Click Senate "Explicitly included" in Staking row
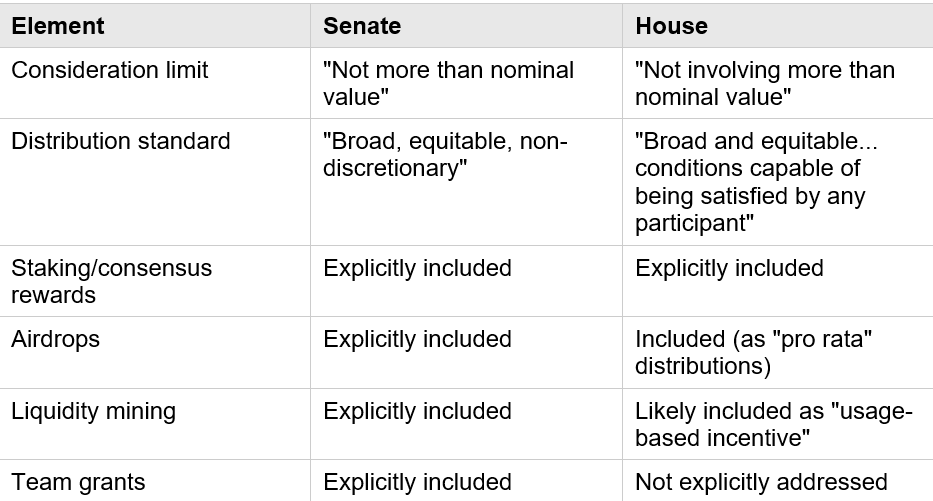The height and width of the screenshot is (501, 933). (417, 268)
